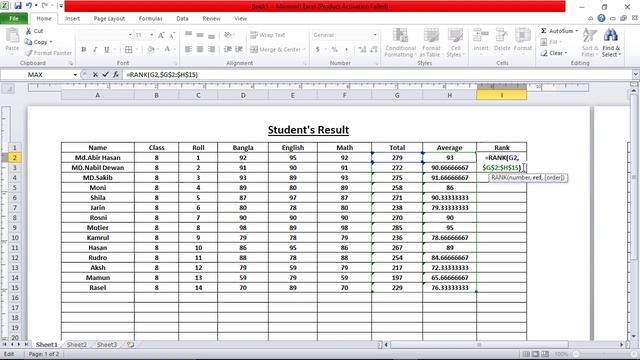This screenshot has height=360, width=640.
Task: Open the Font name dropdown
Action: tap(130, 35)
